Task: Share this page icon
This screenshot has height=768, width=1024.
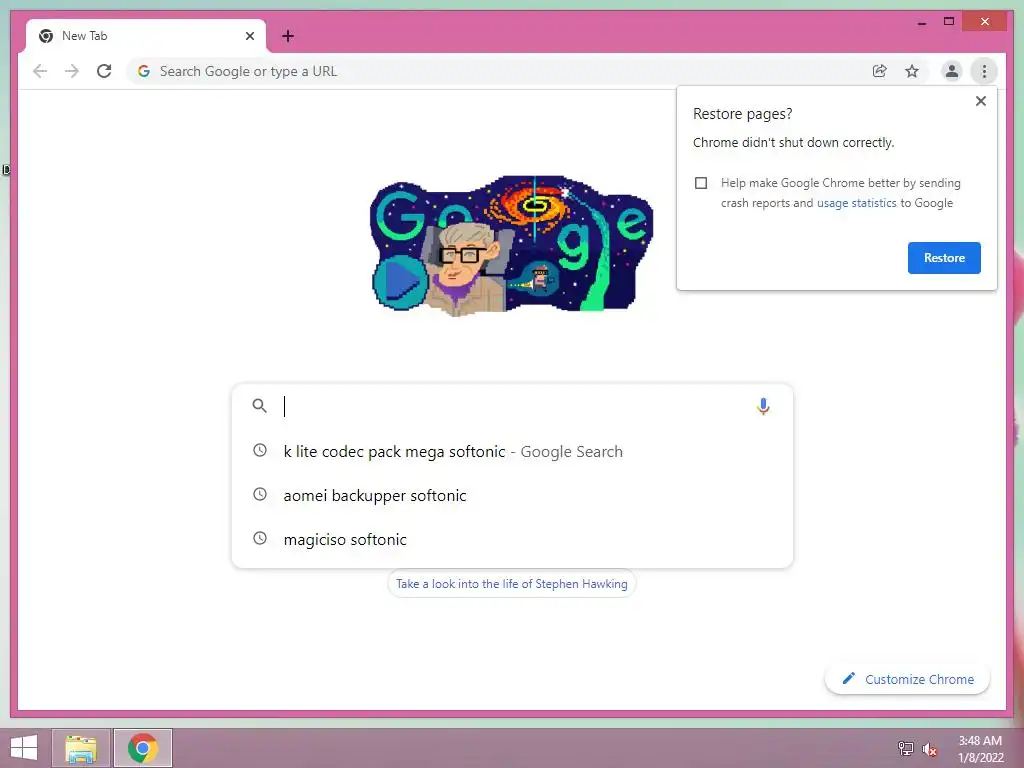Action: coord(880,71)
